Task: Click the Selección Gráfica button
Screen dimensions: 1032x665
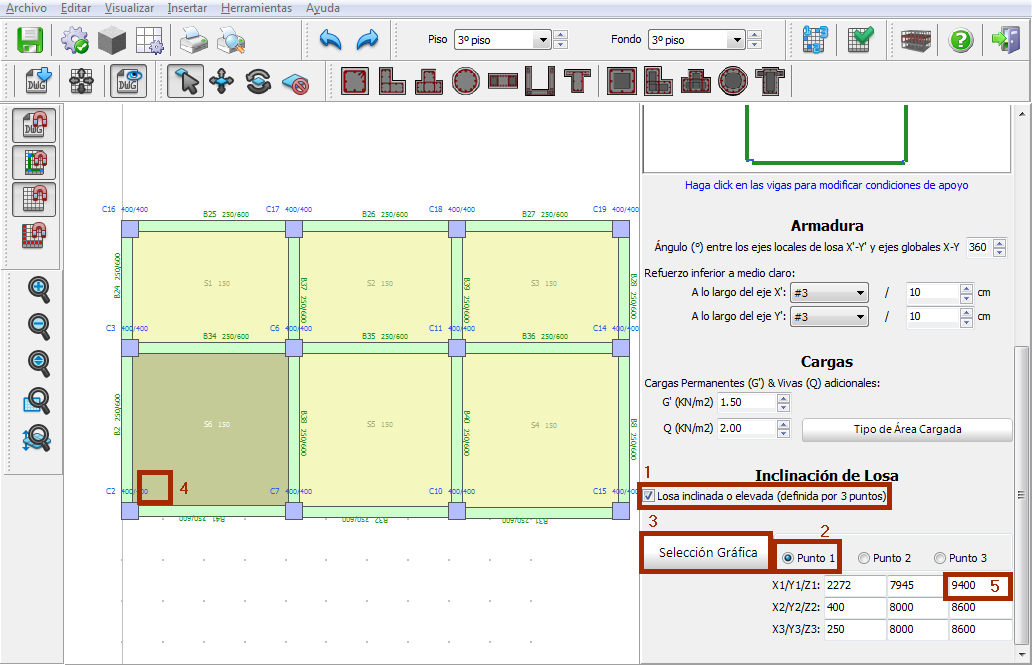Action: (x=707, y=552)
